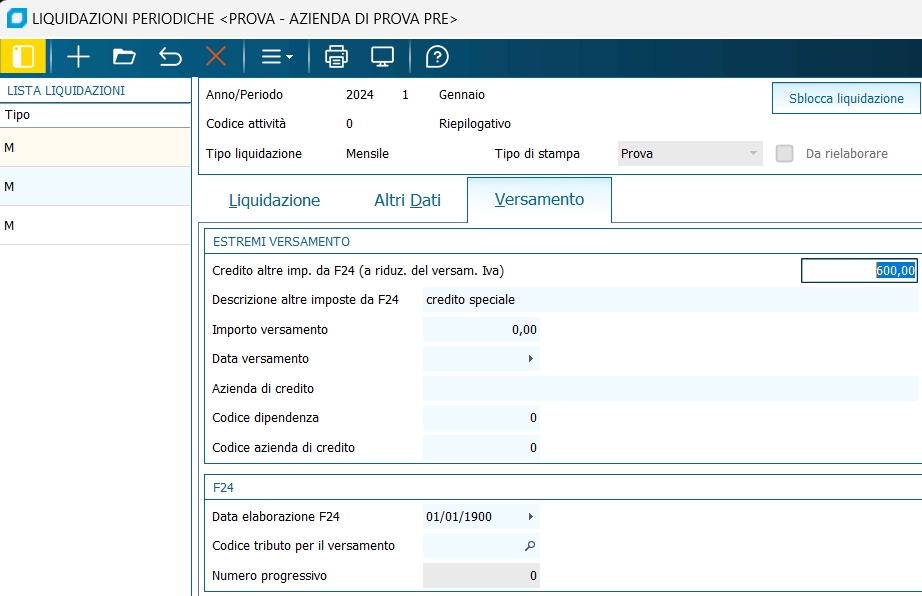
Task: Switch to the Altri Dati tab
Action: pyautogui.click(x=407, y=200)
